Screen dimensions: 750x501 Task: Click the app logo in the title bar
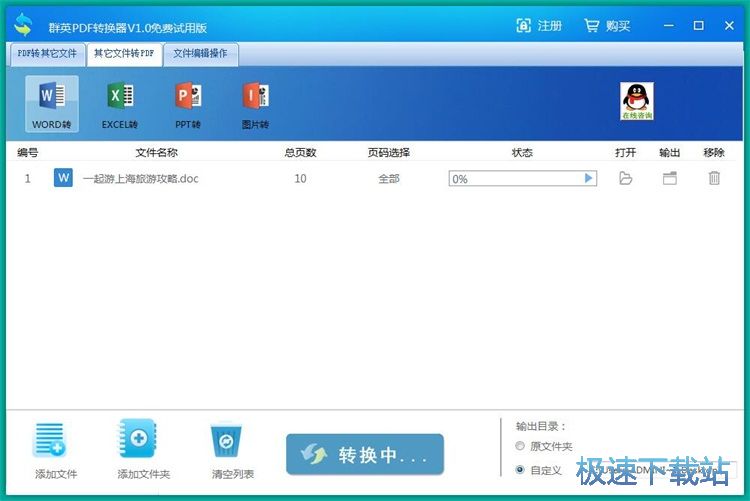pyautogui.click(x=23, y=25)
